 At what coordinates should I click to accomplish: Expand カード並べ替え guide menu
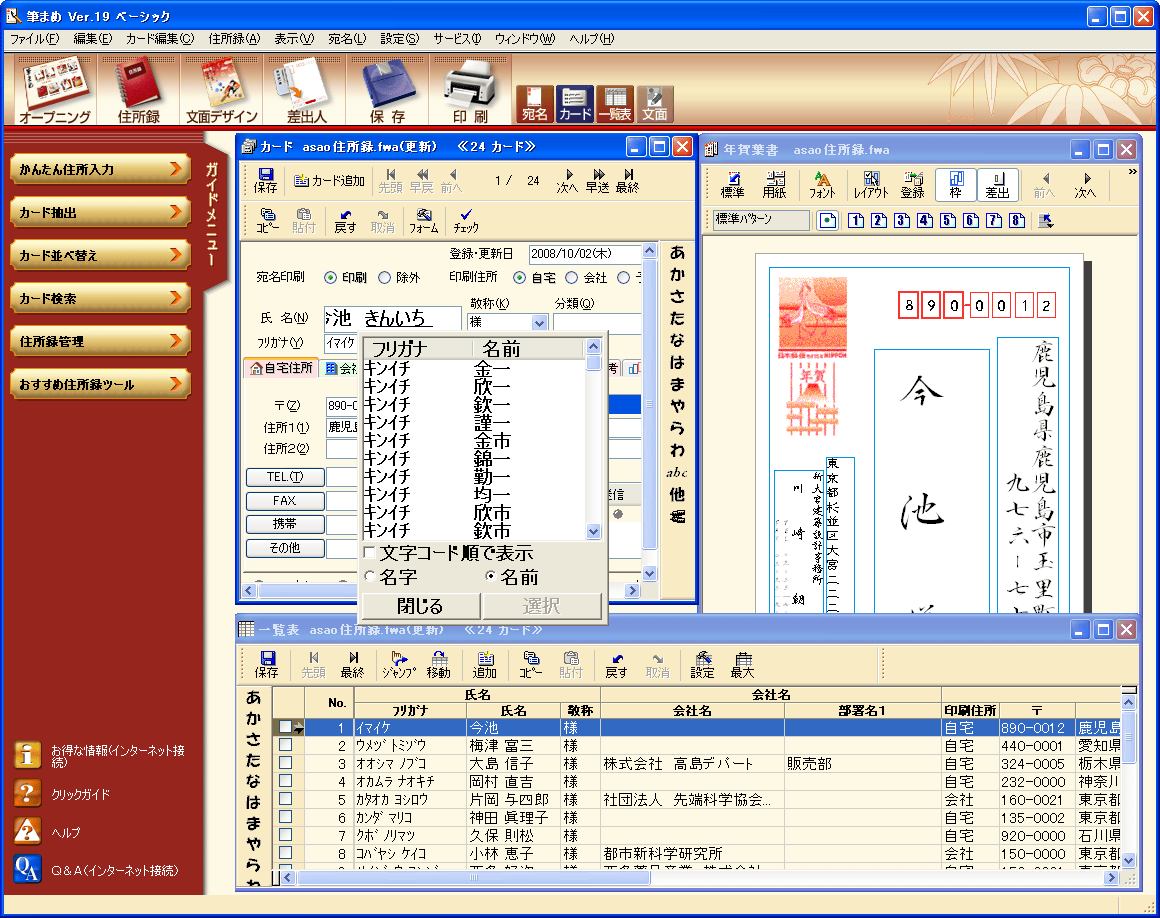(x=100, y=255)
